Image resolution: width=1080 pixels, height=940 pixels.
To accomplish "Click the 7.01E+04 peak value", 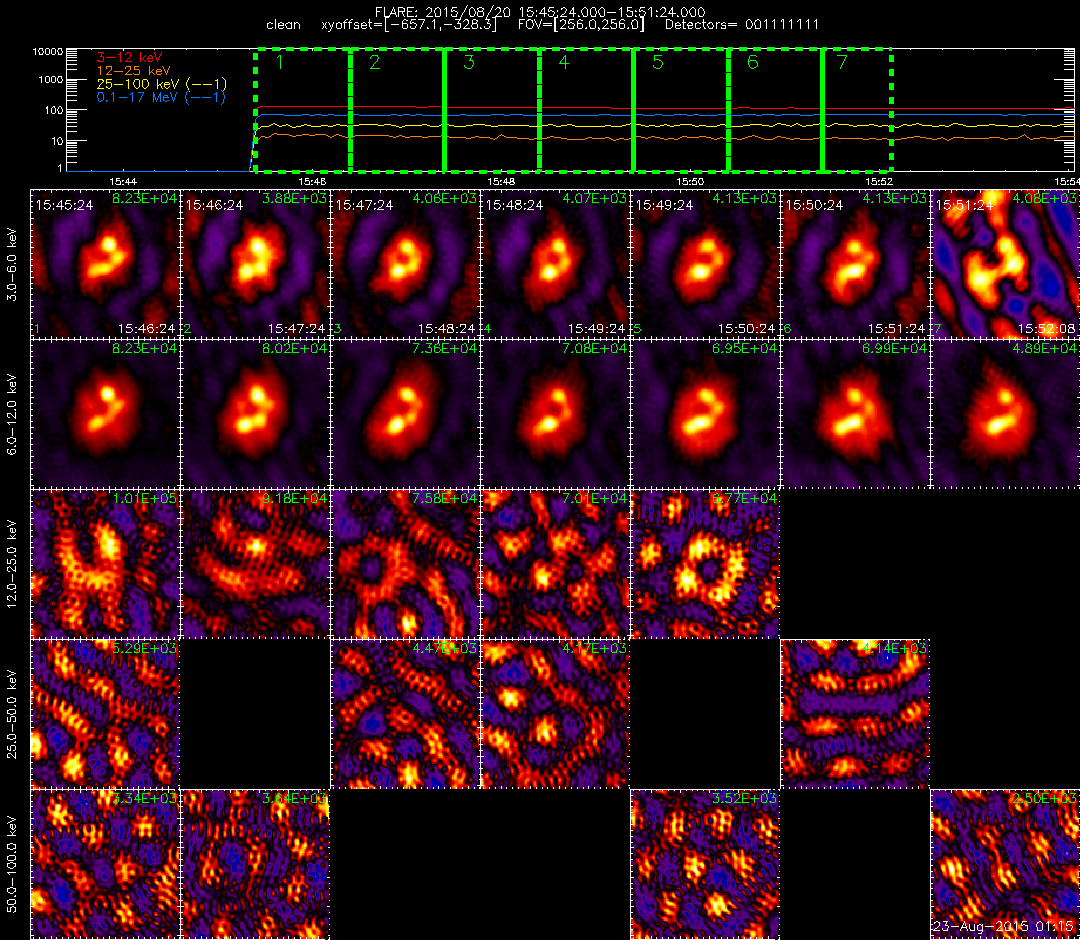I will pyautogui.click(x=595, y=498).
